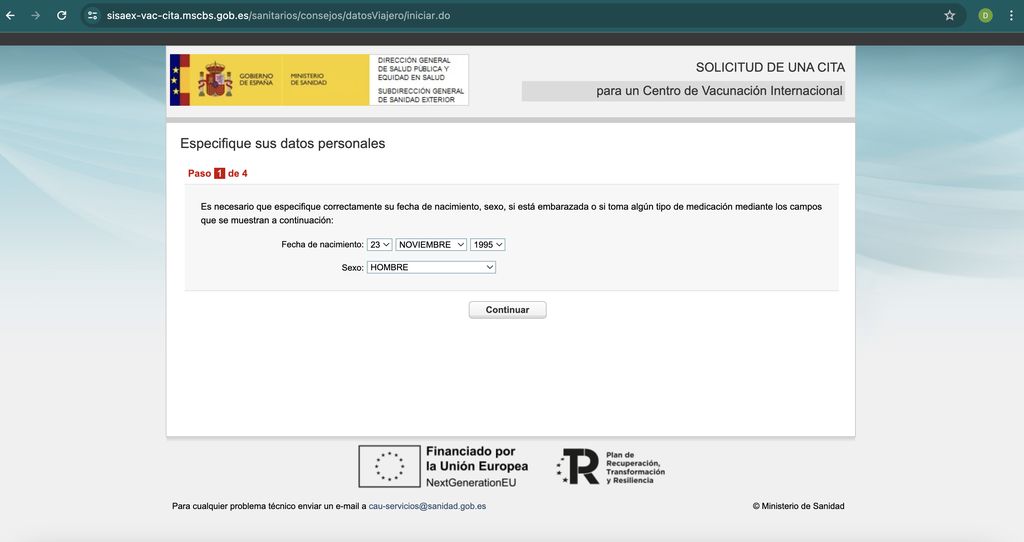Click 'Dirección General de Salud Pública' header text
1024x542 pixels.
pos(414,69)
